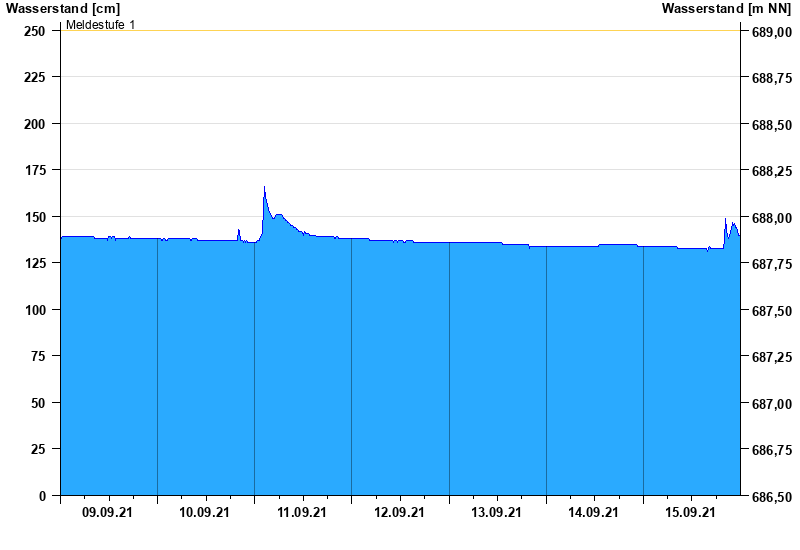Image resolution: width=800 pixels, height=550 pixels.
Task: Click the 687,25 value on the right axis
Action: coord(772,357)
